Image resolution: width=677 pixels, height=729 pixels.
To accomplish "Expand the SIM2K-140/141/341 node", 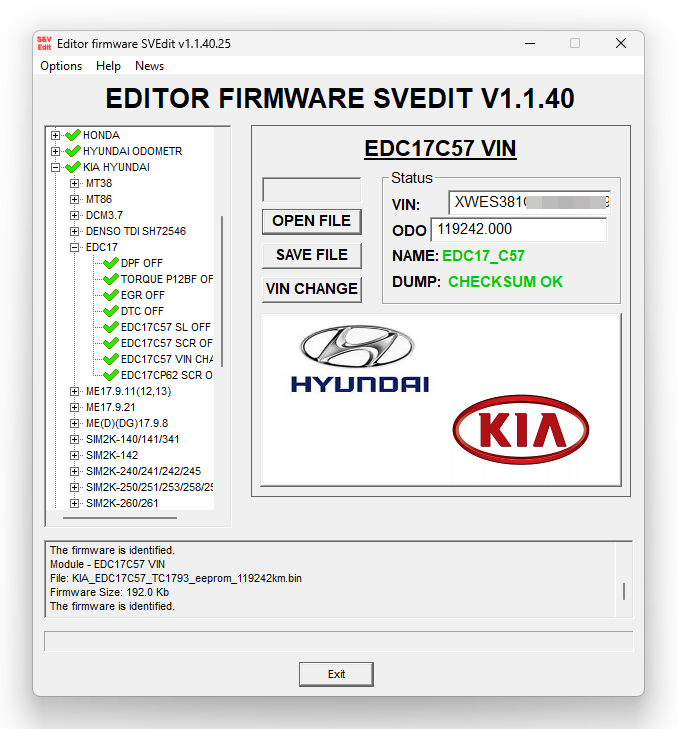I will 74,439.
